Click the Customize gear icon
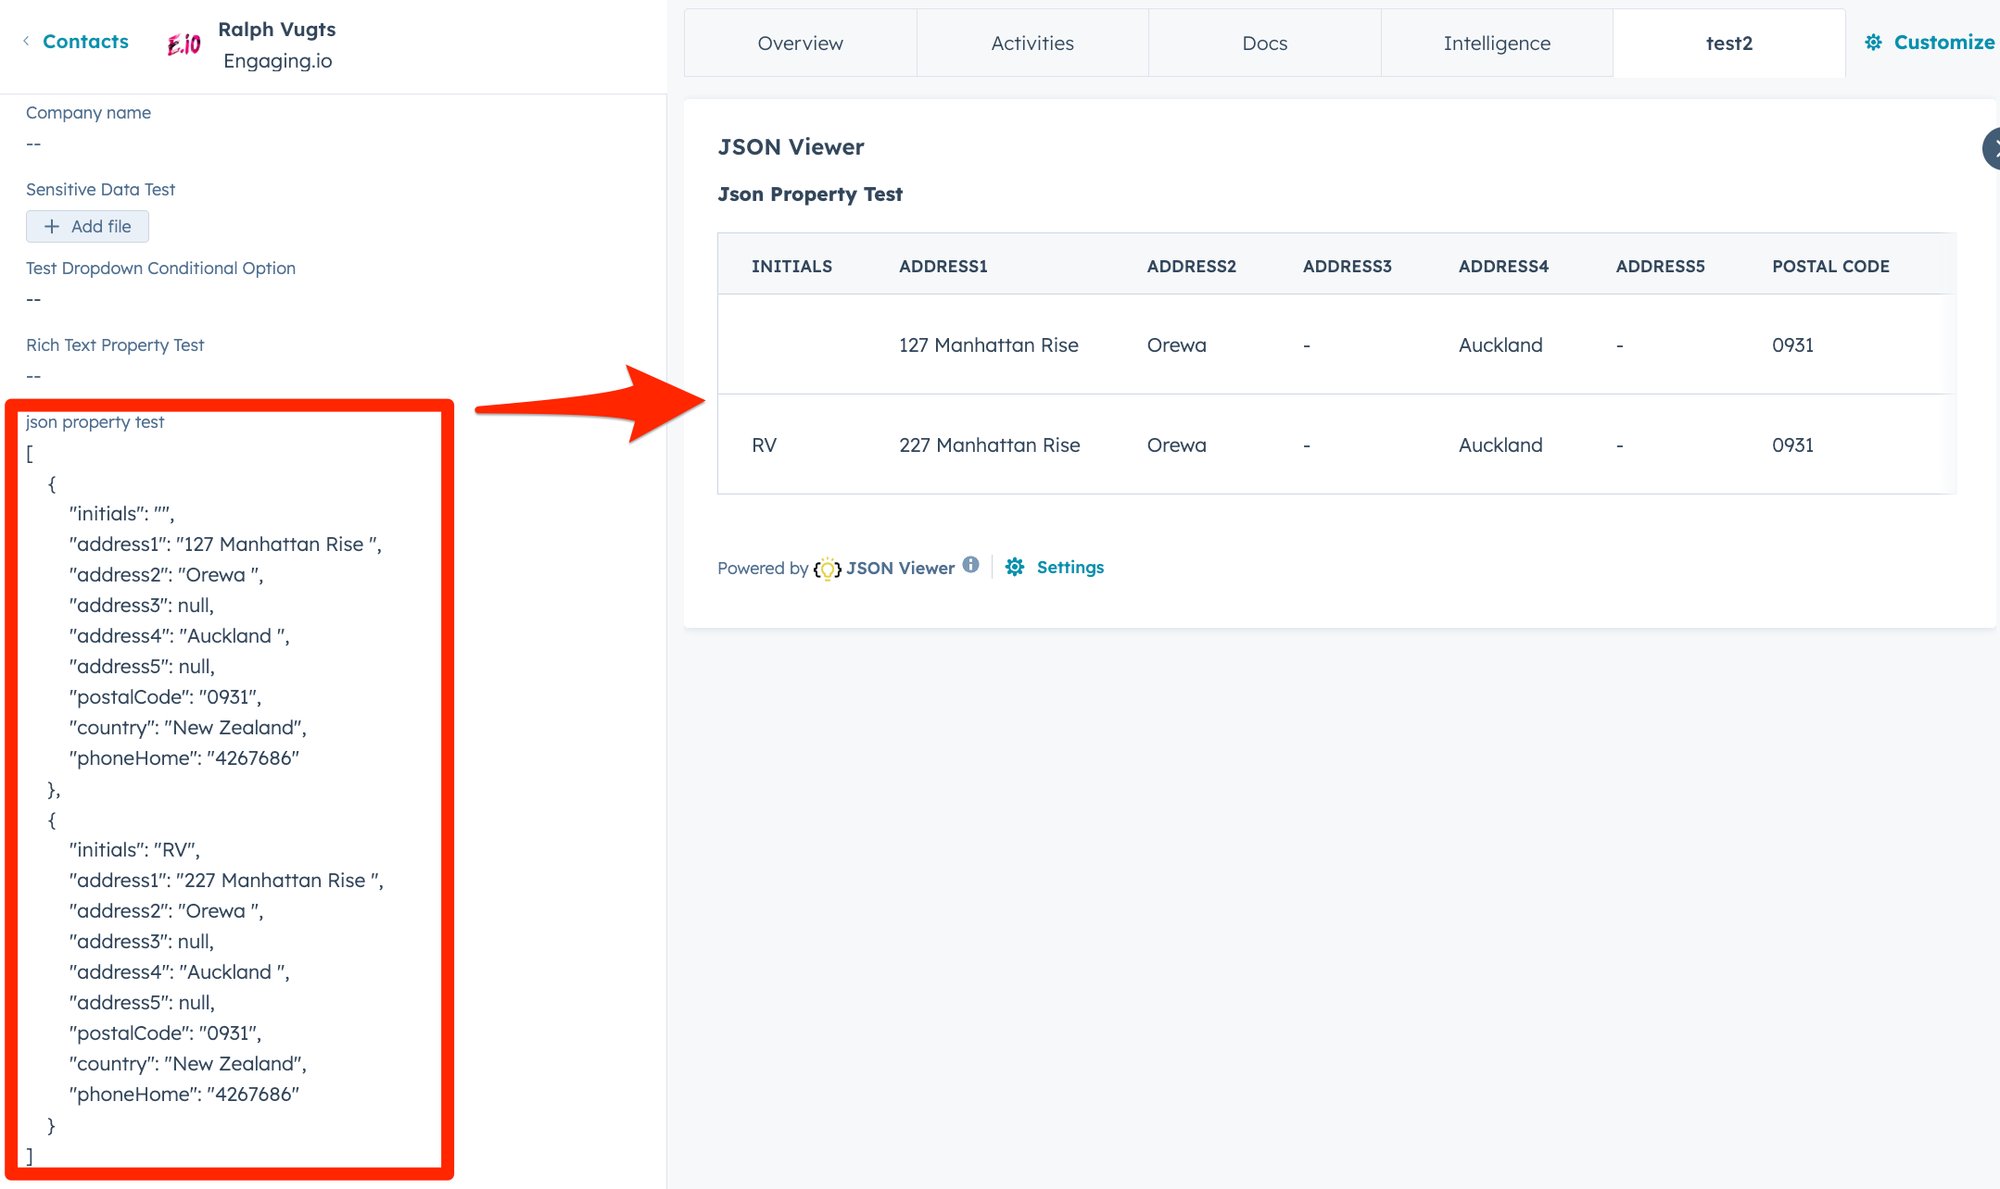Screen dimensions: 2000x1189 point(1873,42)
